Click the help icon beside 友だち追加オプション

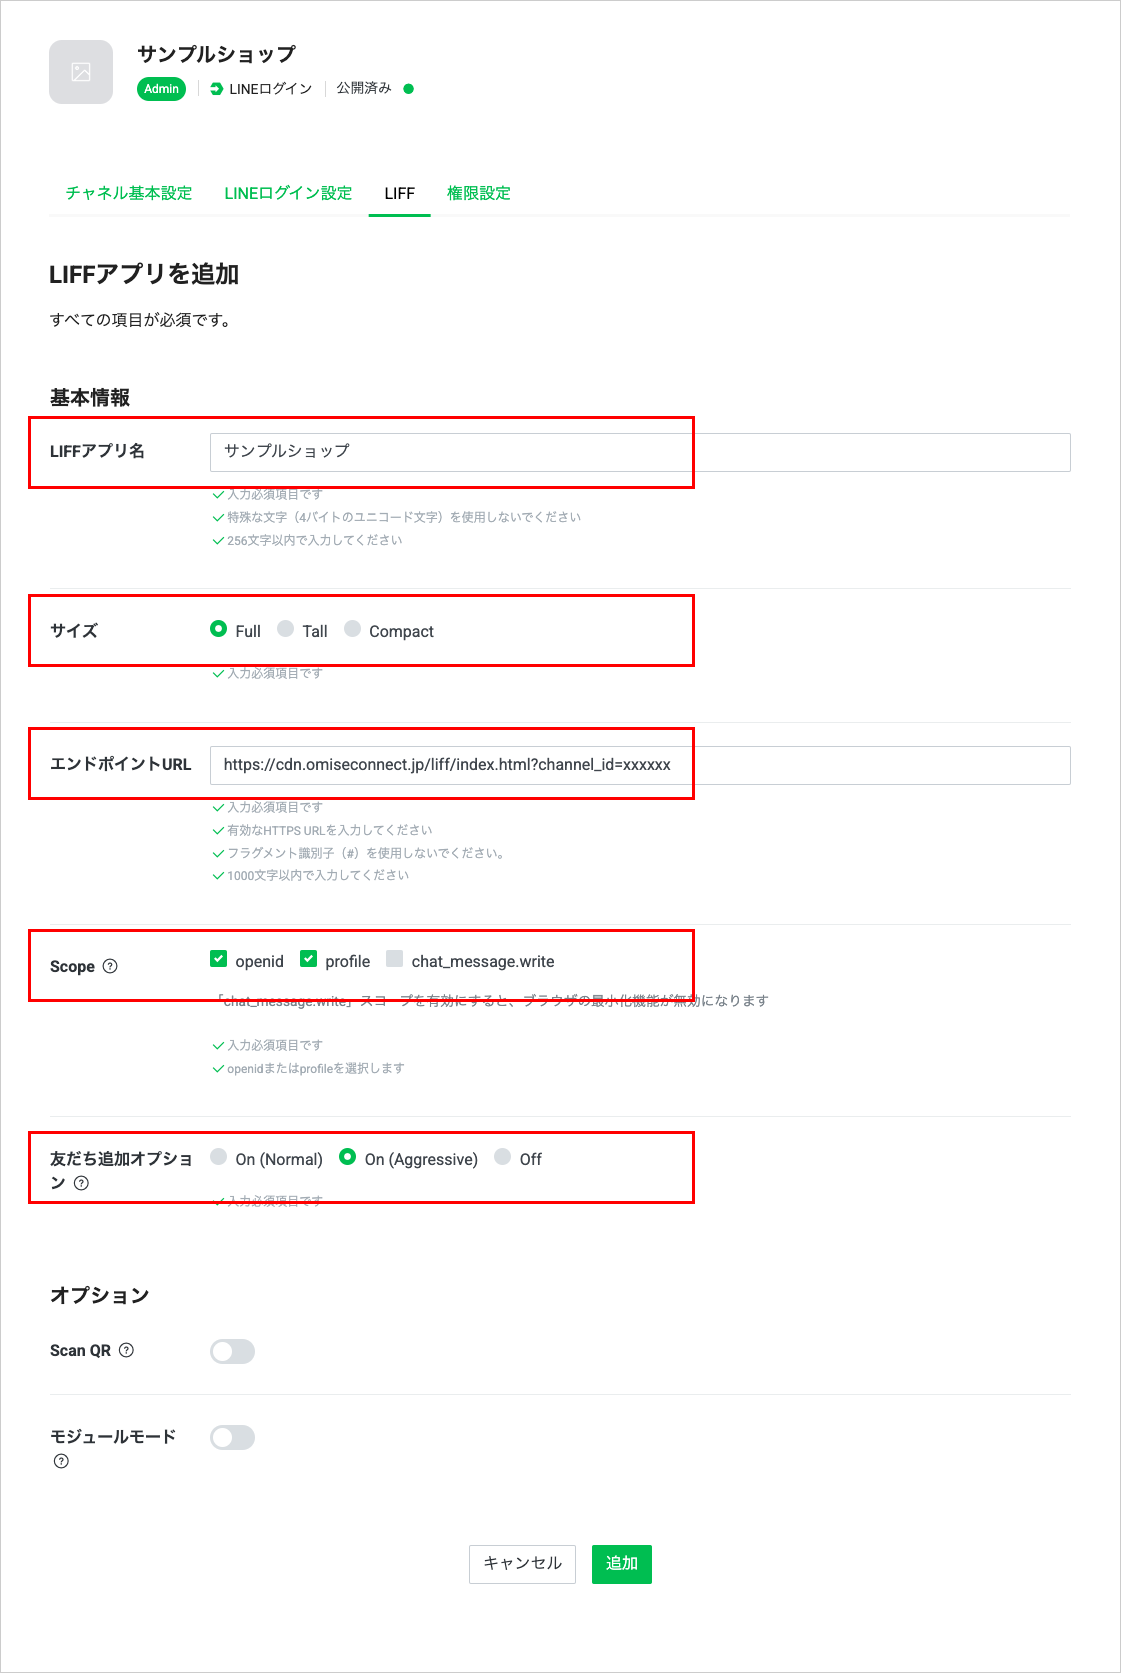82,1183
